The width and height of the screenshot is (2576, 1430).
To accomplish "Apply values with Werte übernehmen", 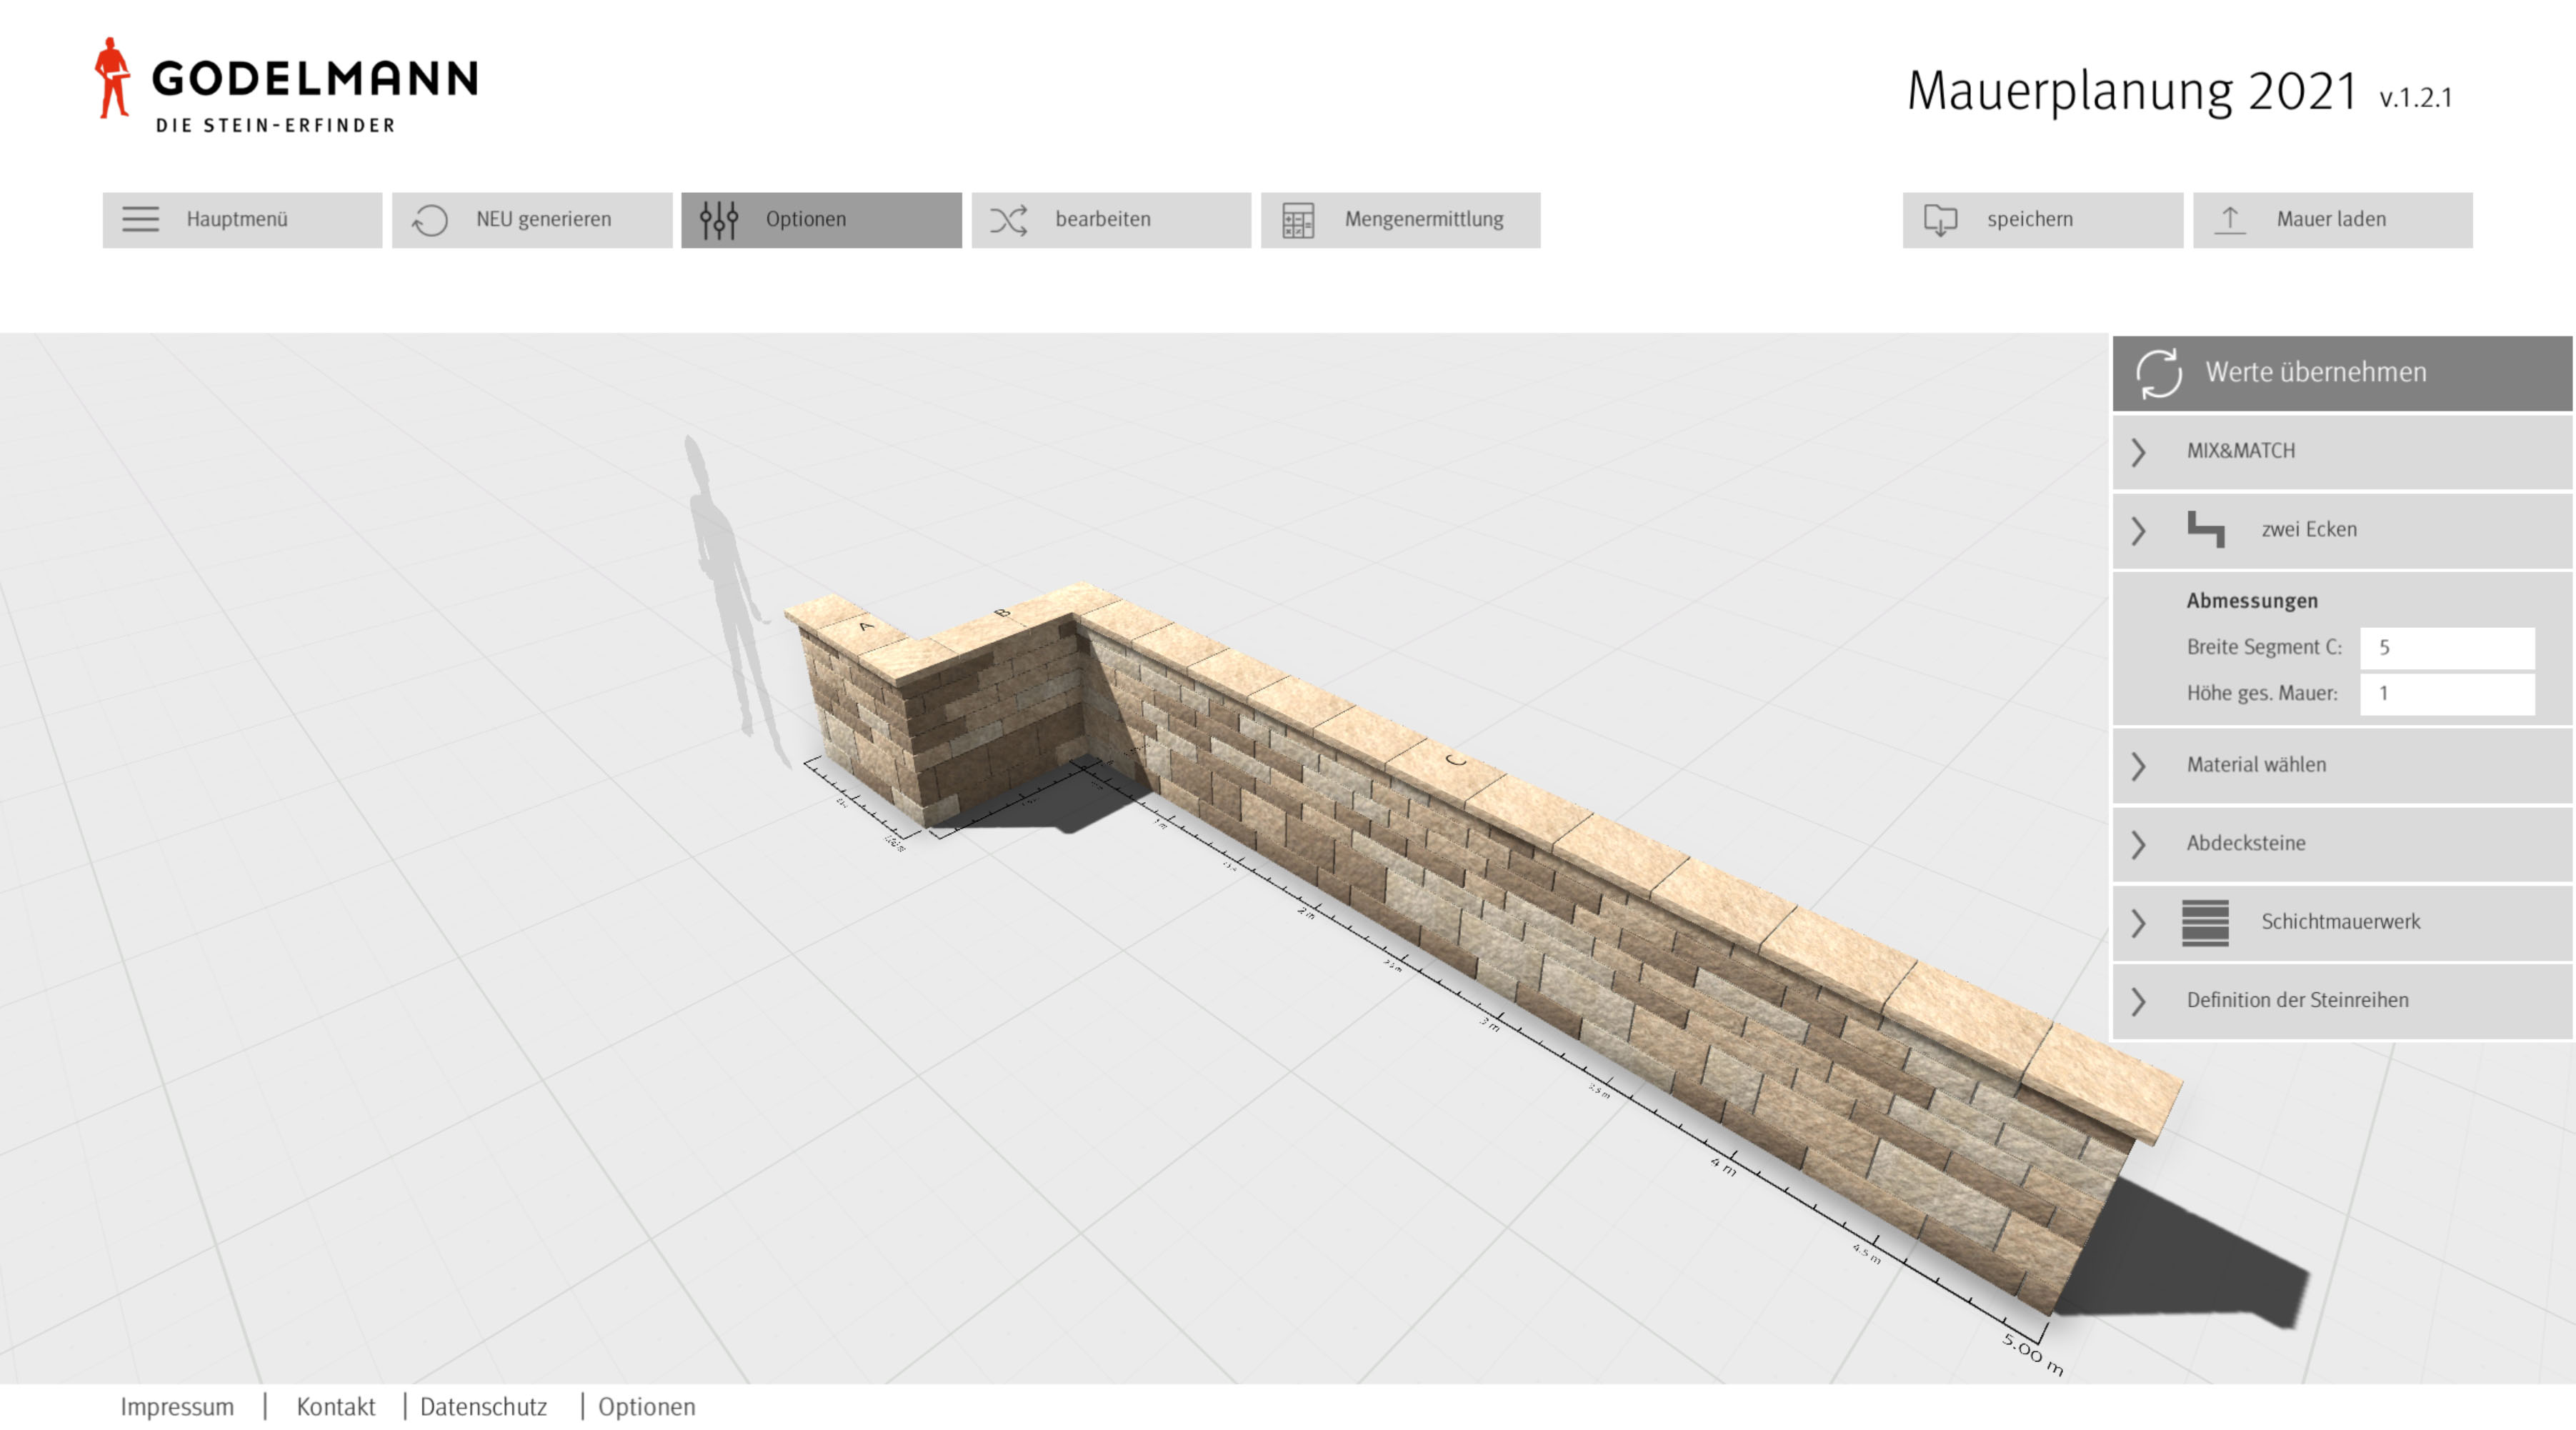I will 2341,373.
